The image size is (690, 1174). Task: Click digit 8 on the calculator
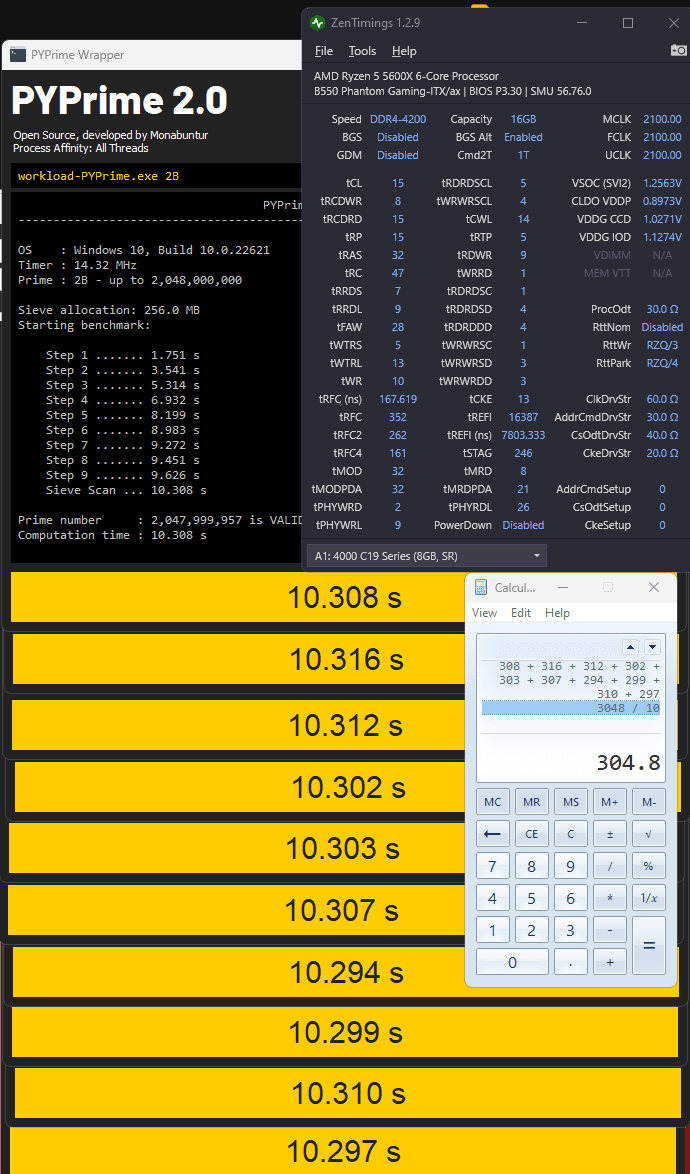pyautogui.click(x=531, y=866)
